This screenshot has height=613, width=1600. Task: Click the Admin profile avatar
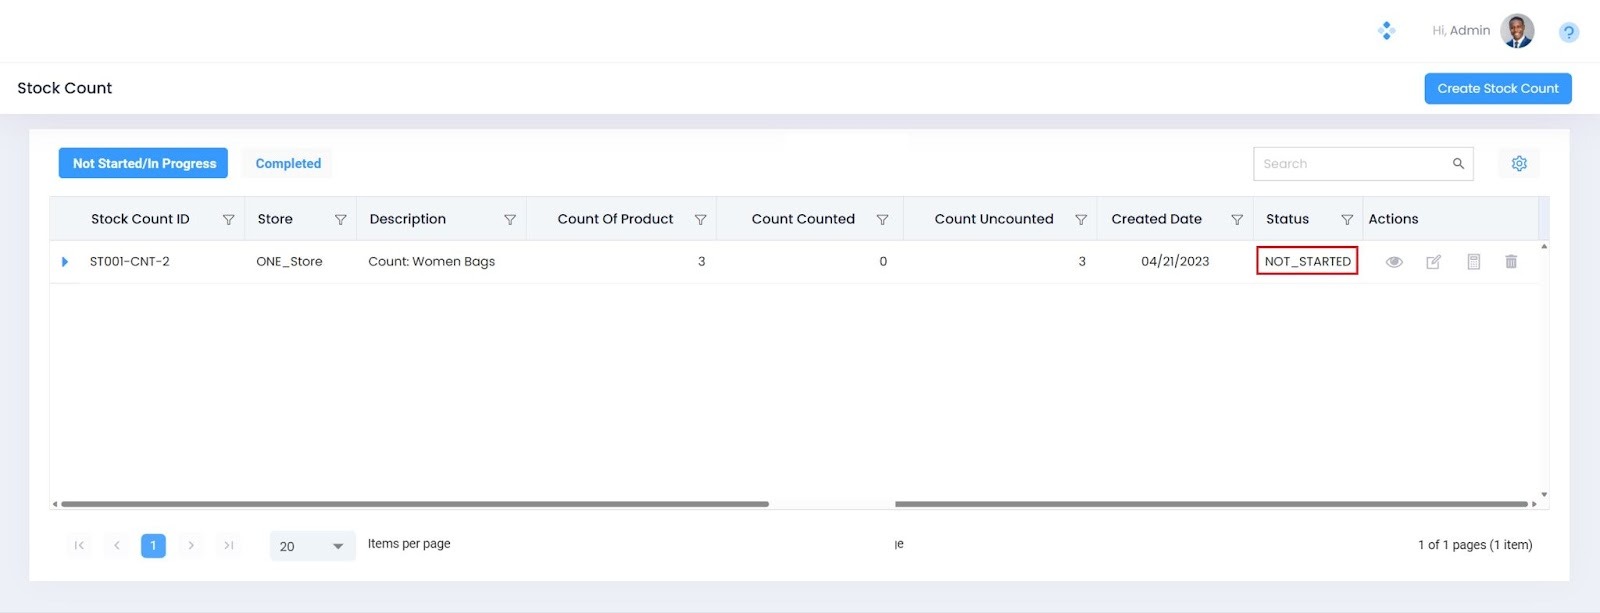tap(1517, 31)
